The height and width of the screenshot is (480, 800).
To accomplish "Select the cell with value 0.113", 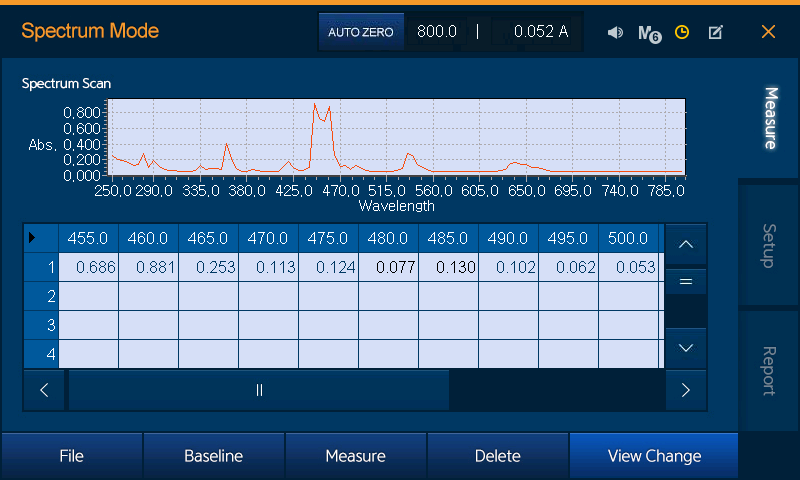I will click(268, 267).
